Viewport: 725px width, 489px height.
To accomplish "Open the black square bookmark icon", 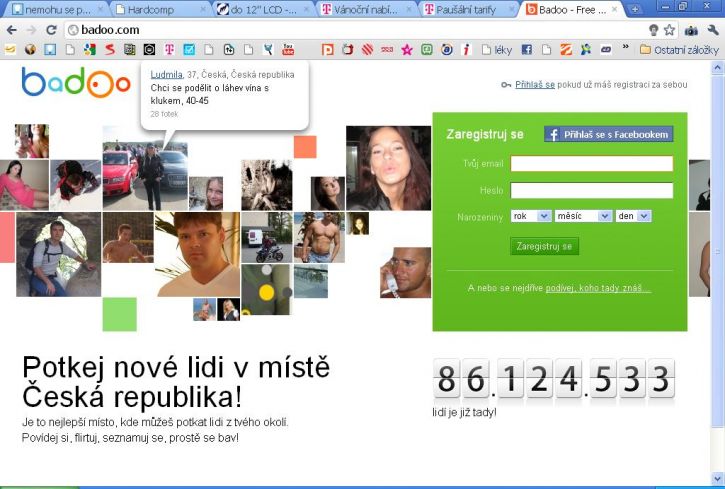I will pos(149,49).
